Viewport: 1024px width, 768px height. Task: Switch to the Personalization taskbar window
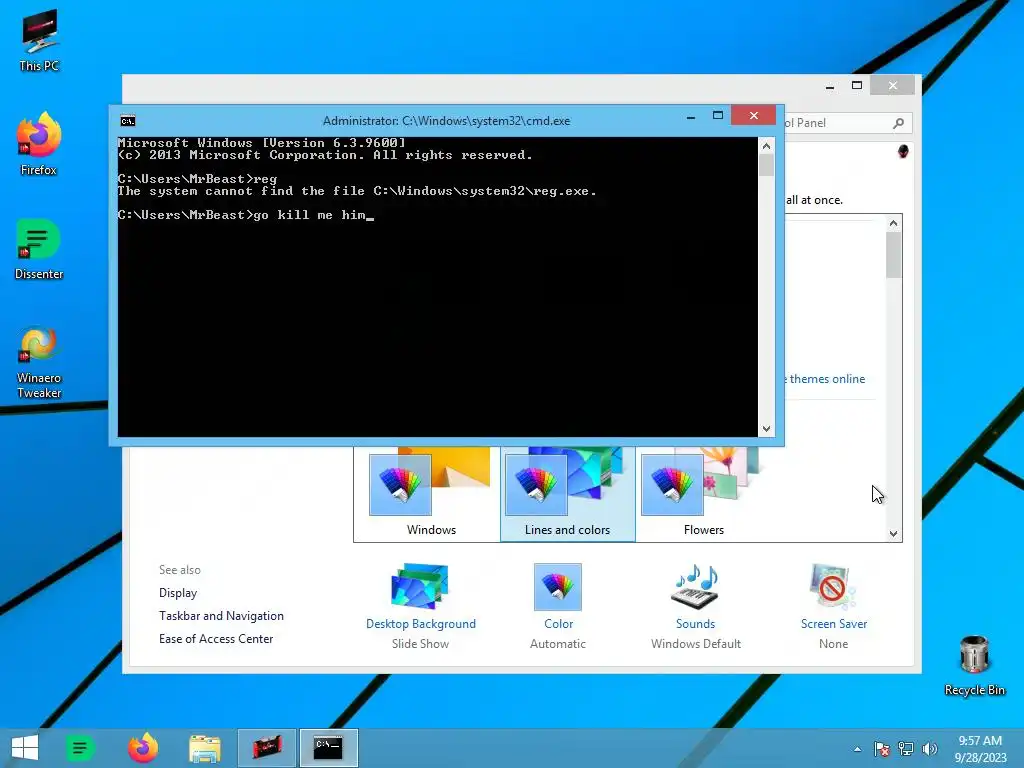coord(266,748)
